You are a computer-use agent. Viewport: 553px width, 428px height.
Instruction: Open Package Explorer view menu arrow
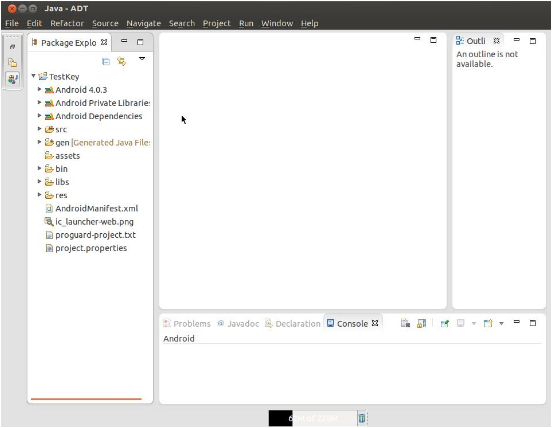pyautogui.click(x=142, y=59)
